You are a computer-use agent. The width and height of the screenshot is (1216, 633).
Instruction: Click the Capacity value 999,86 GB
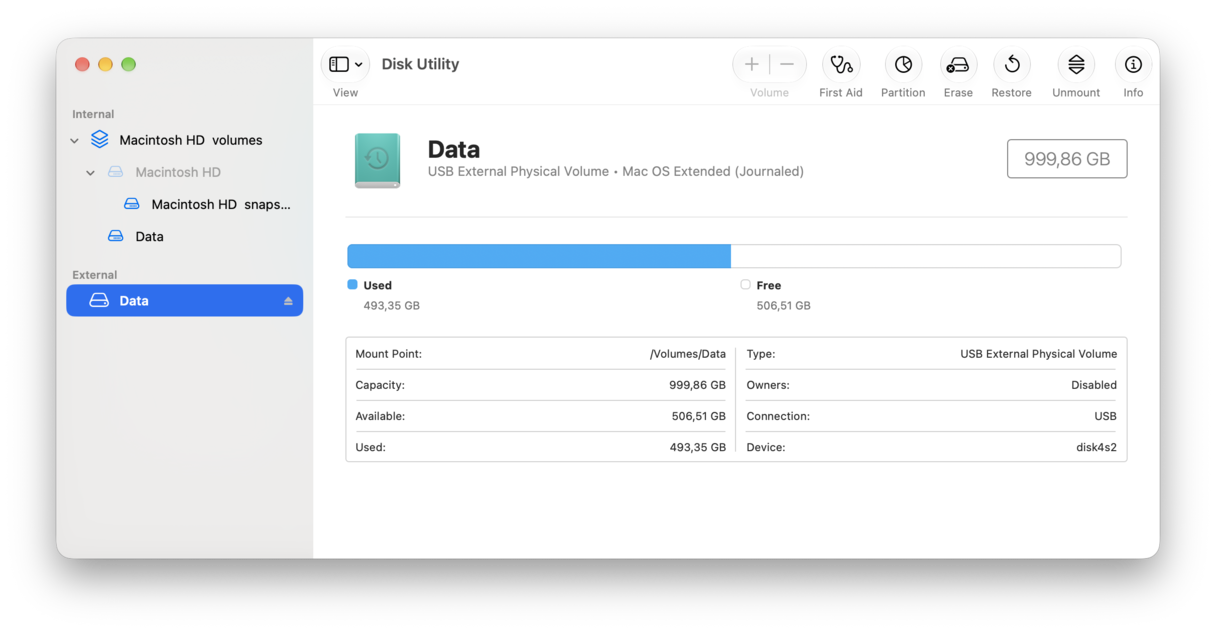697,385
